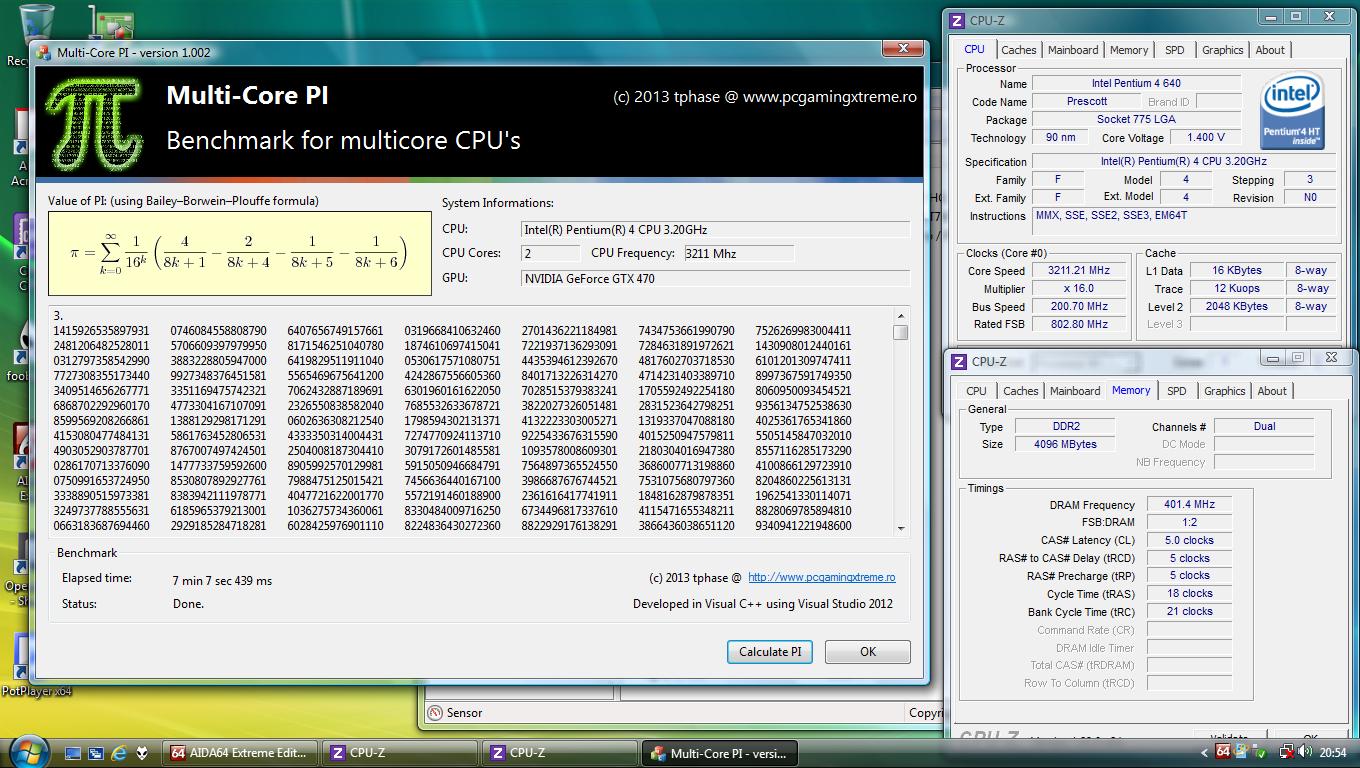The width and height of the screenshot is (1360, 768).
Task: Click the Multiplier value x 16.0
Action: (x=1079, y=289)
